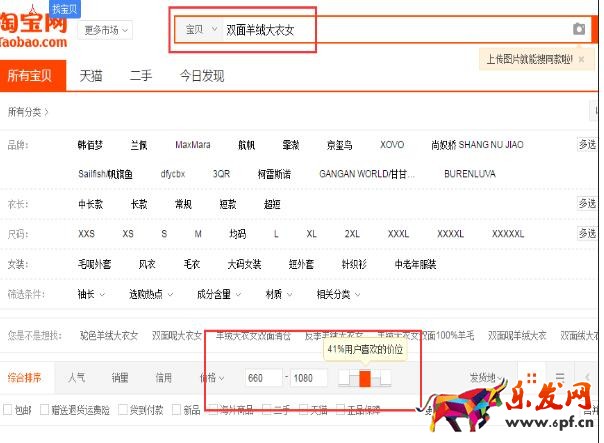Switch to the 天猫 tab
Screen dimensions: 604x443
click(x=91, y=76)
